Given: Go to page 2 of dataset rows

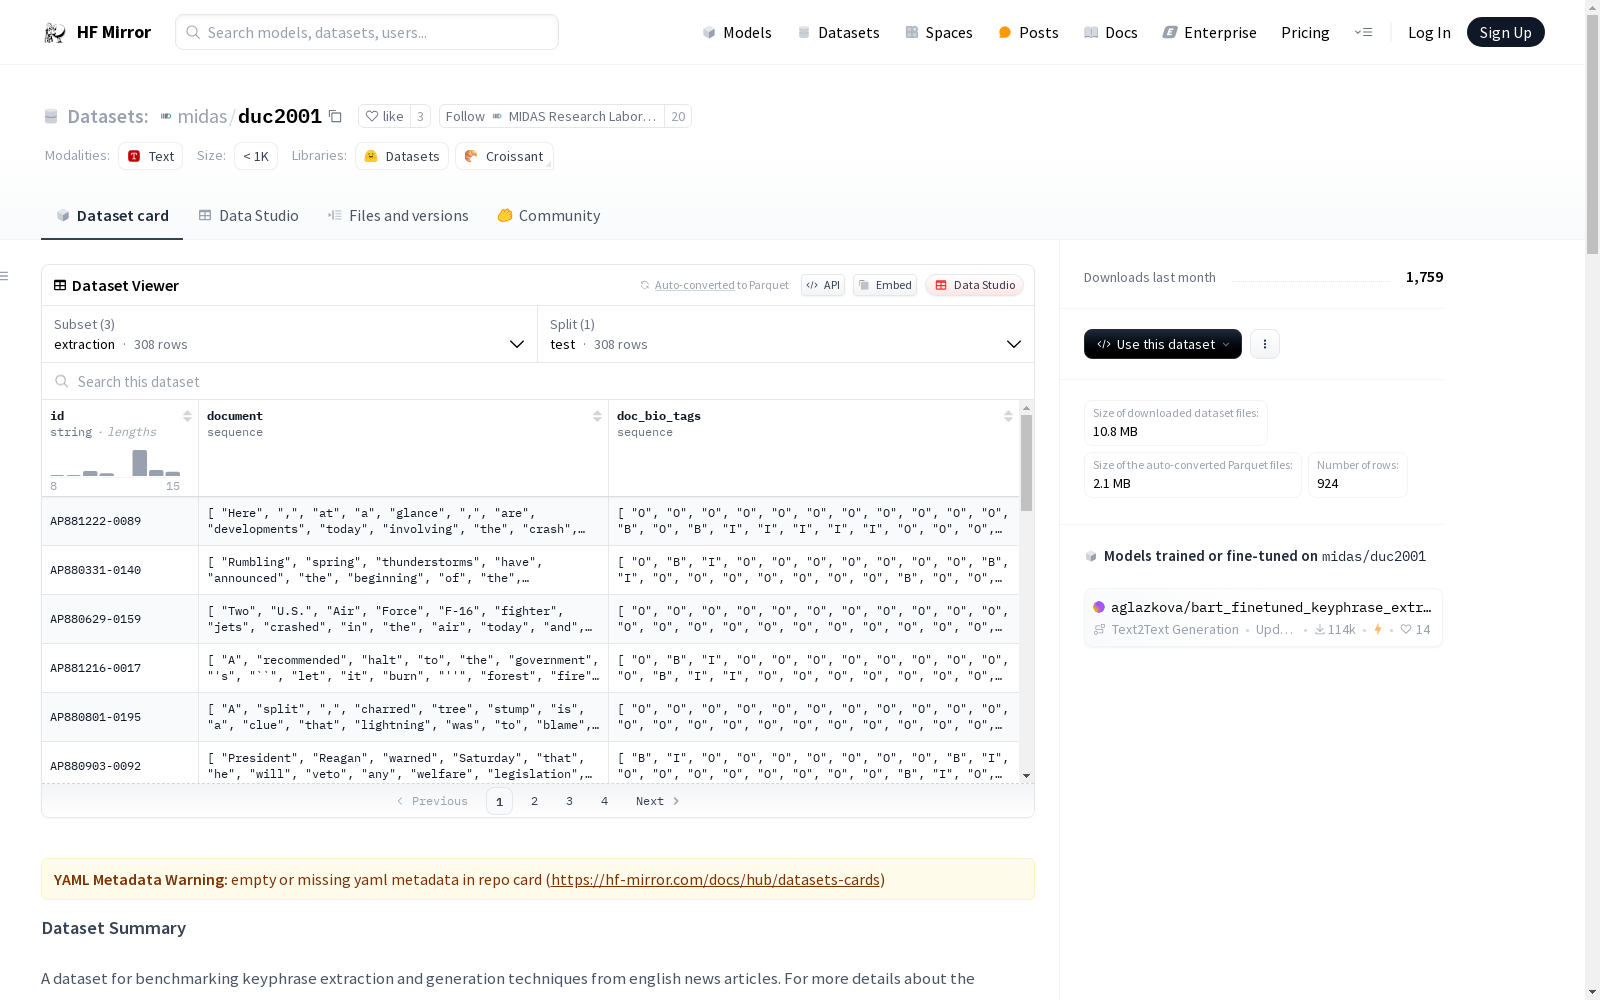Looking at the screenshot, I should point(535,801).
